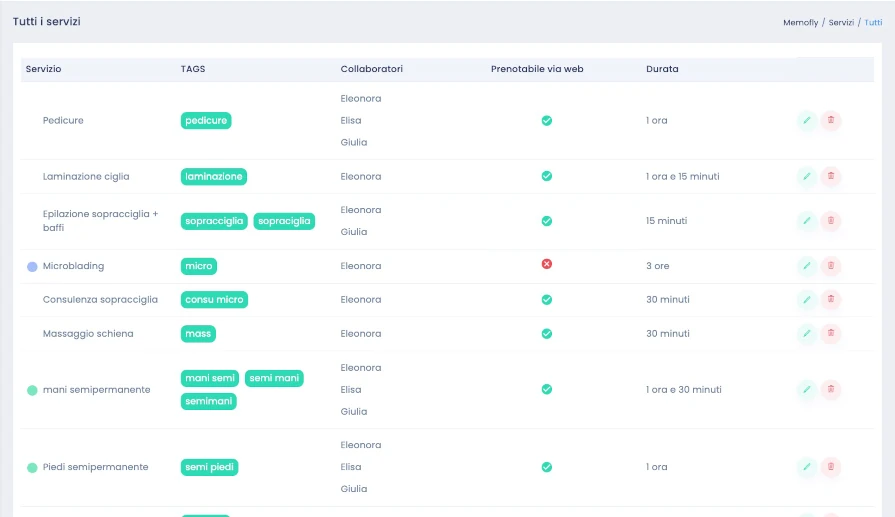Delete the Pedicure service via trash icon
The height and width of the screenshot is (517, 895).
pyautogui.click(x=830, y=121)
